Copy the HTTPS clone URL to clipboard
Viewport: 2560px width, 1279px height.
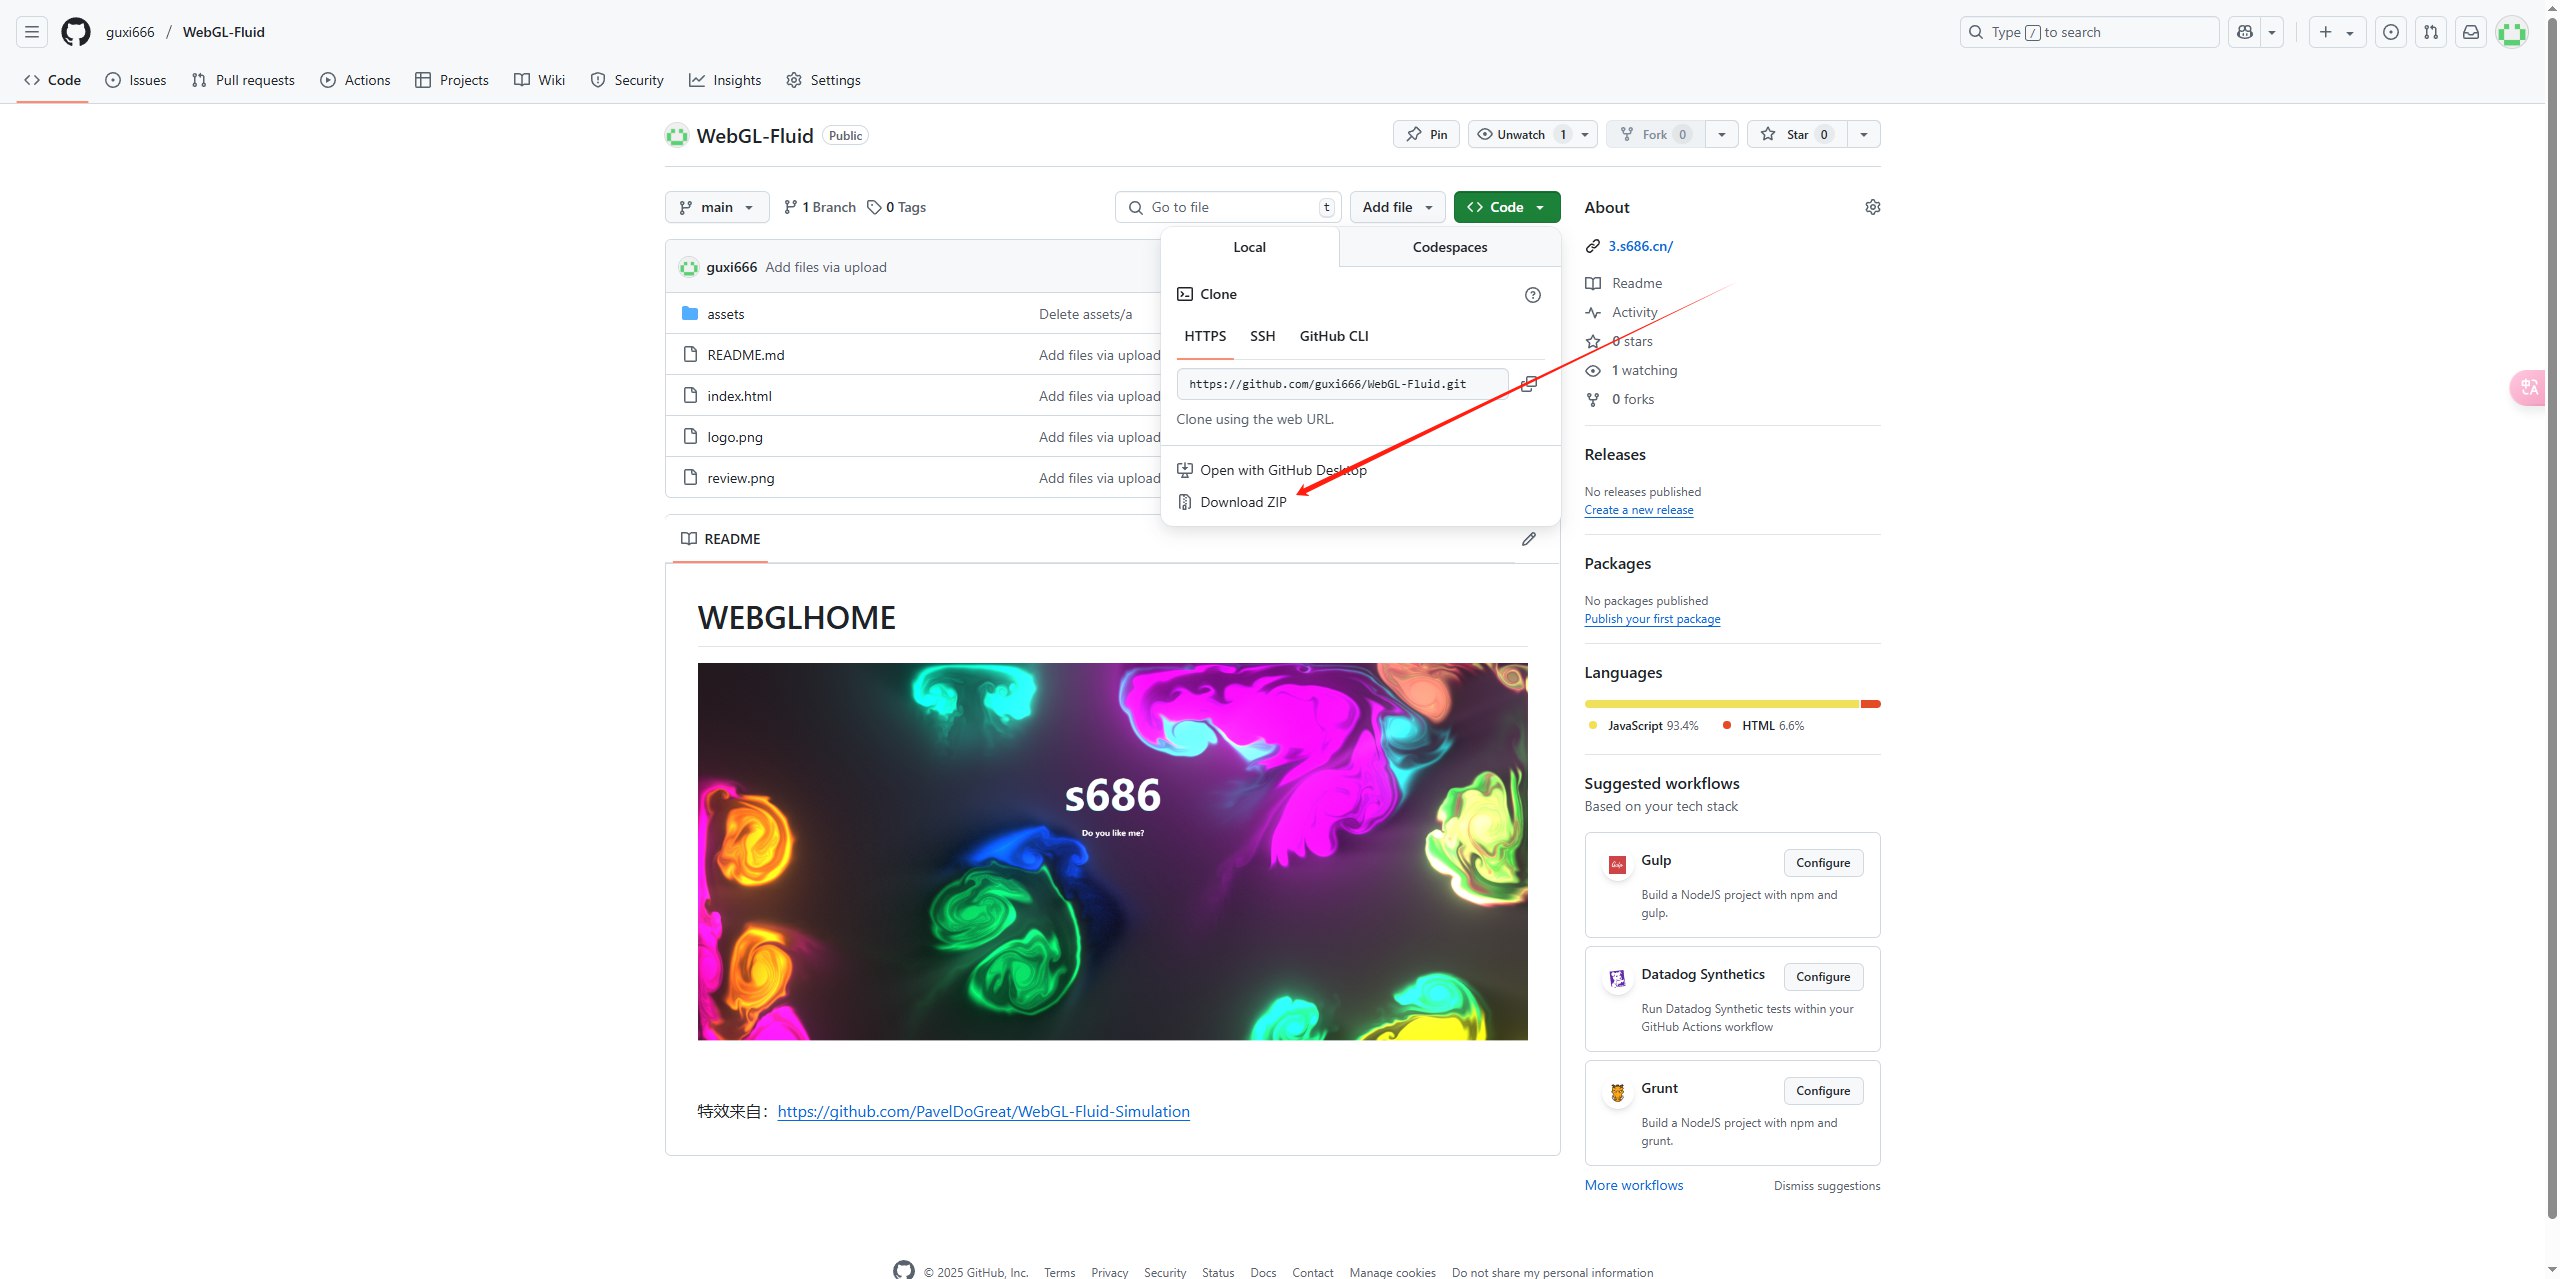pyautogui.click(x=1528, y=384)
